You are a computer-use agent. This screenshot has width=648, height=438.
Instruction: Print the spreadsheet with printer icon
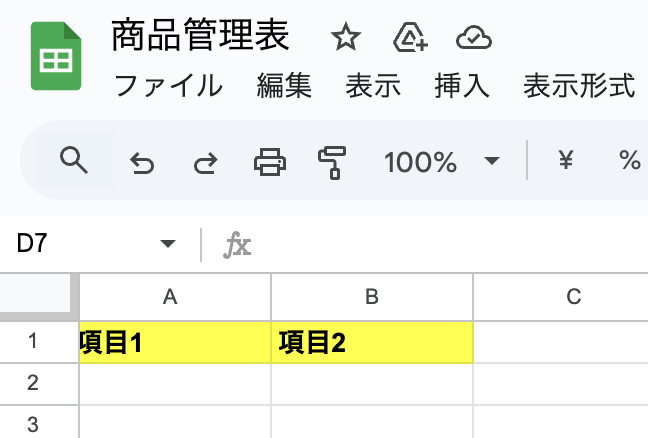269,161
